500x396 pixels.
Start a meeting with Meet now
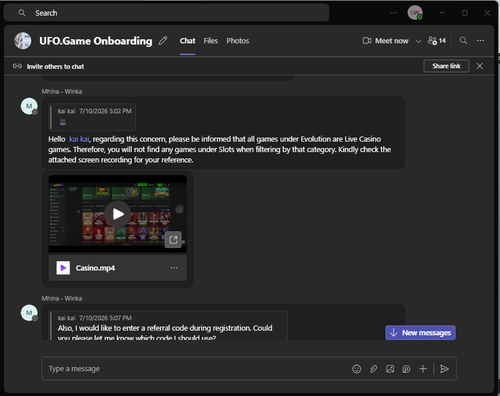[x=385, y=41]
